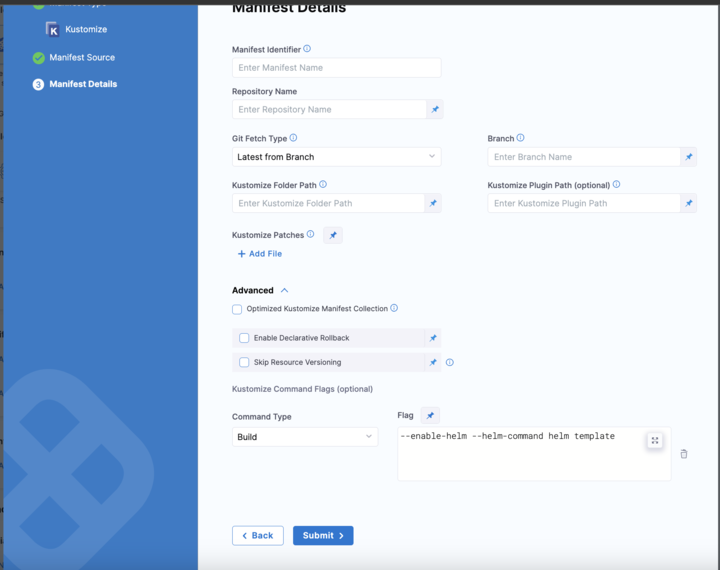Click the Add File link

260,254
